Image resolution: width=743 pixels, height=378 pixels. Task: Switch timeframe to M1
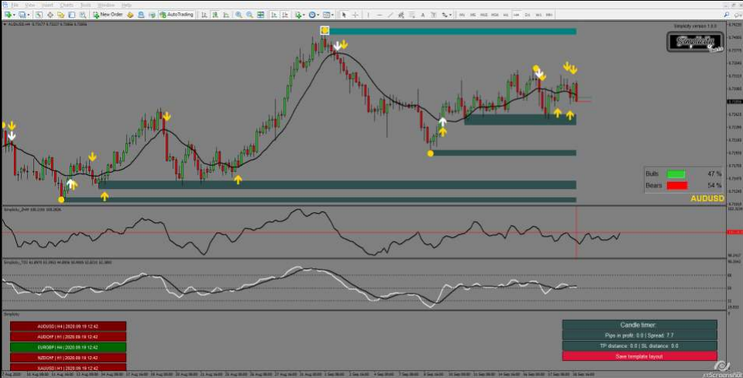(x=462, y=15)
